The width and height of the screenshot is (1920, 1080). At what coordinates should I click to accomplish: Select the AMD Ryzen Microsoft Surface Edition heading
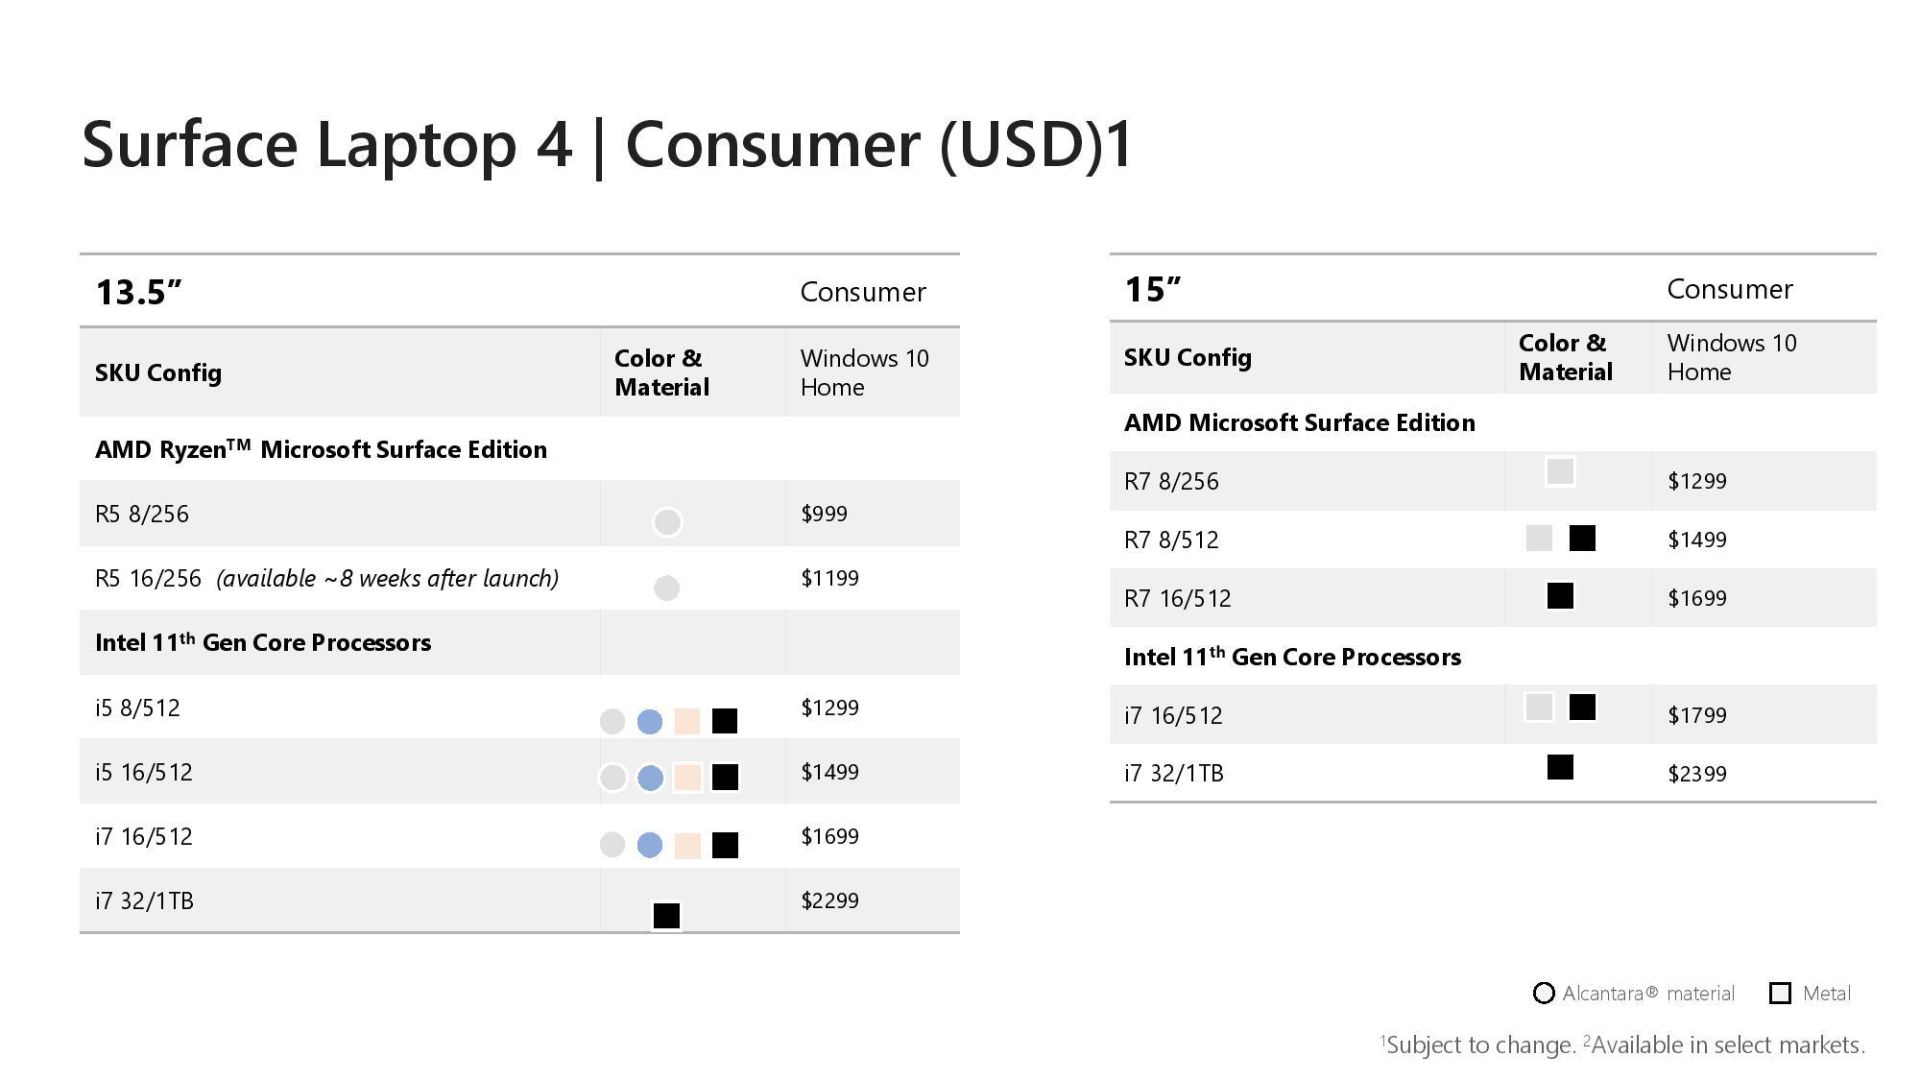(x=321, y=449)
